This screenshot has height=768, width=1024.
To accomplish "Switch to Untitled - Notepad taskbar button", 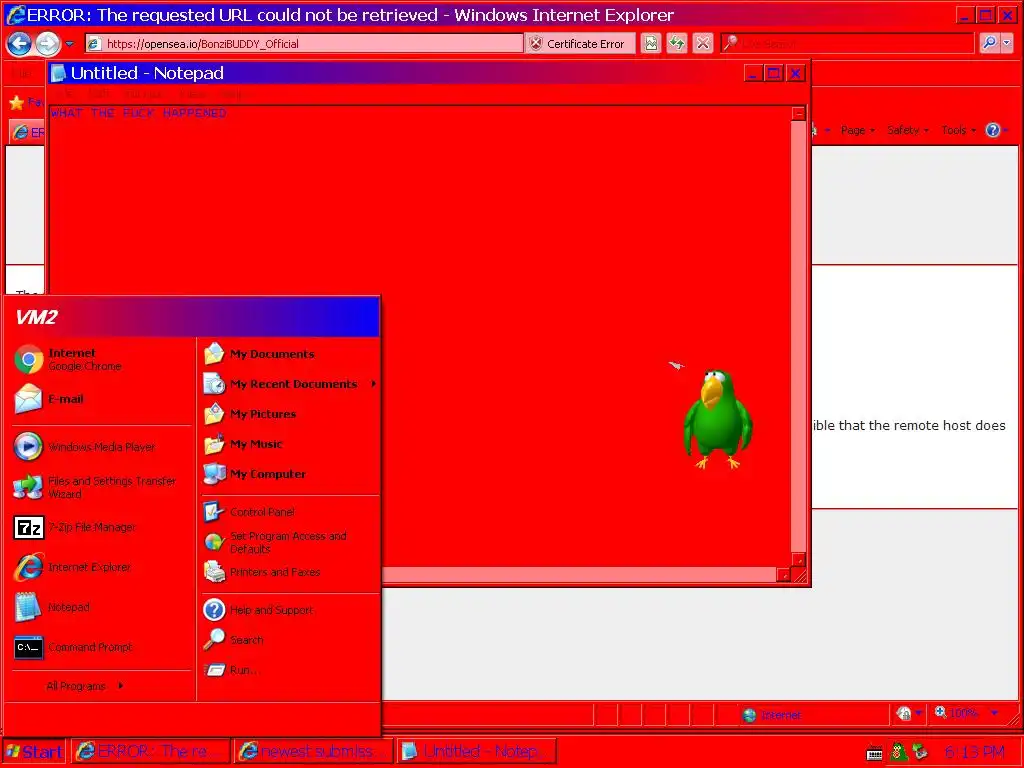I will [x=476, y=752].
